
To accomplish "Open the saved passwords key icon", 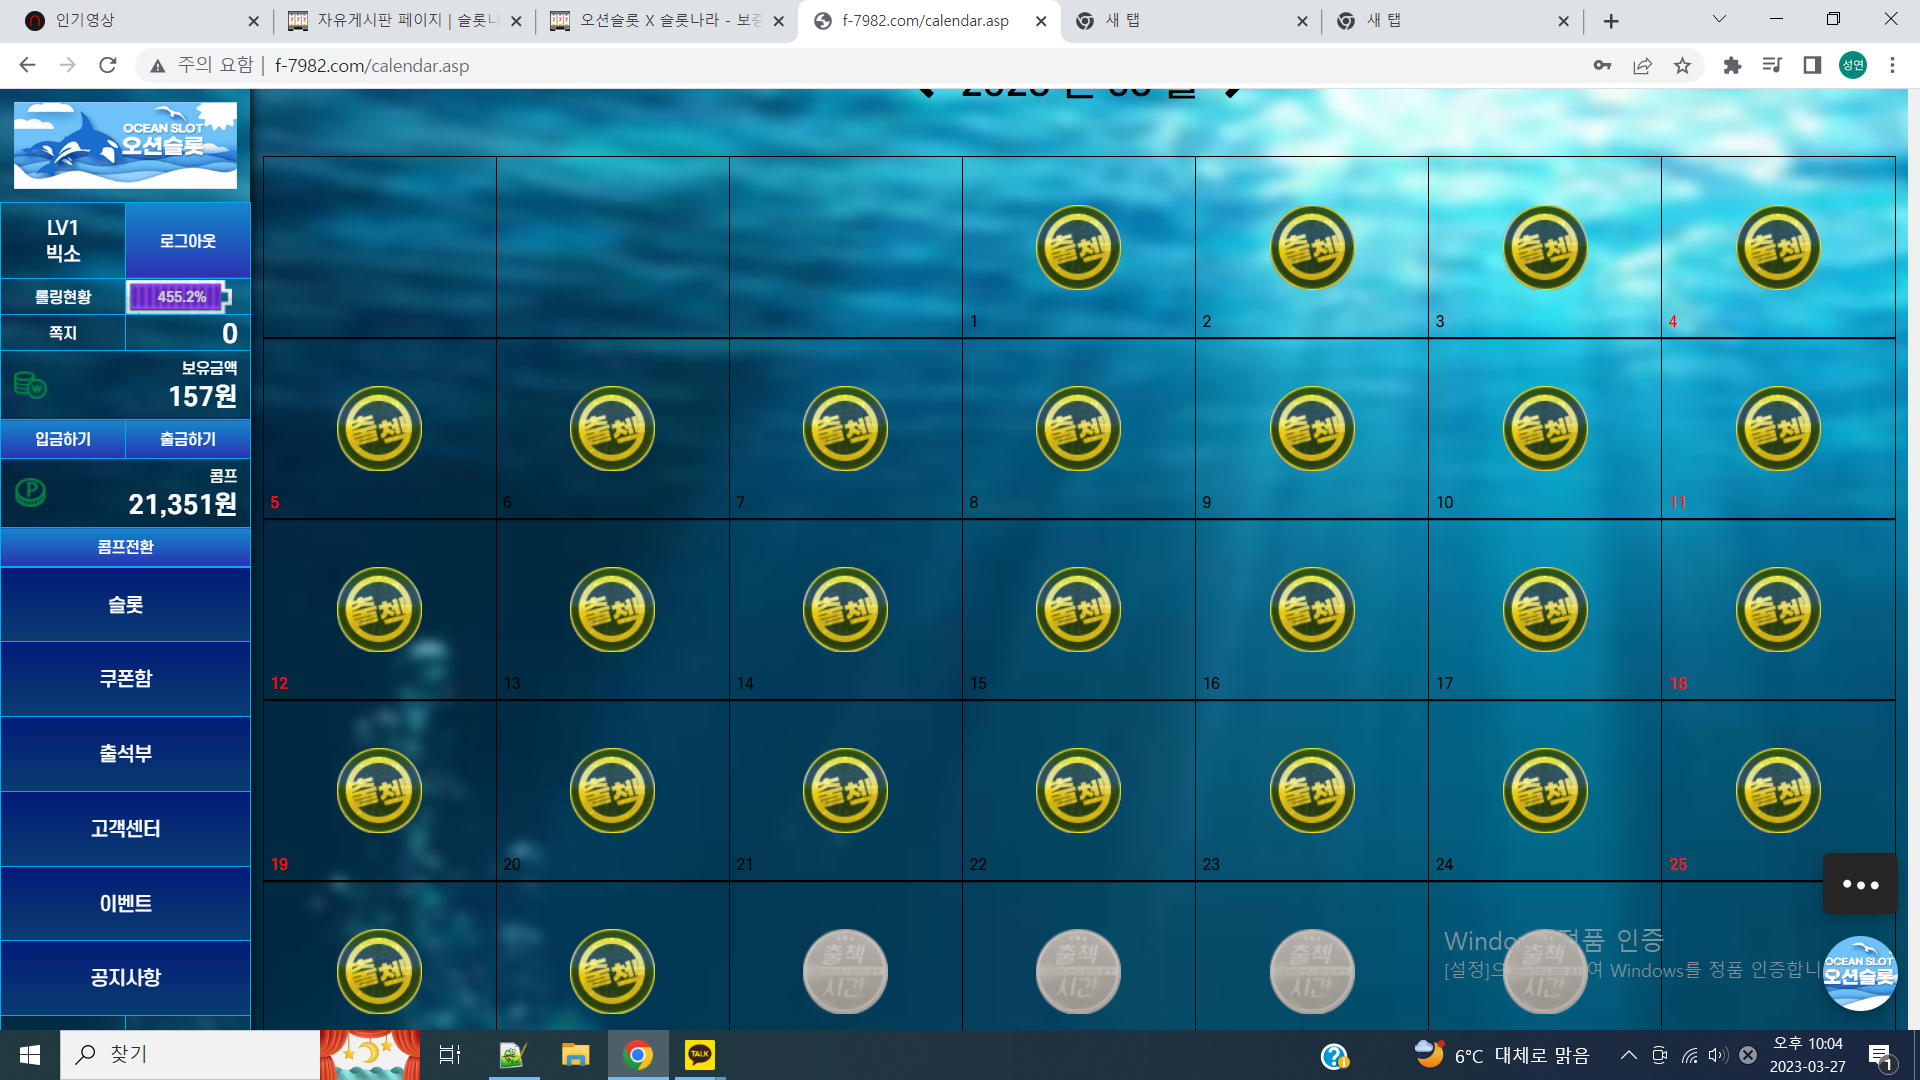I will point(1602,65).
